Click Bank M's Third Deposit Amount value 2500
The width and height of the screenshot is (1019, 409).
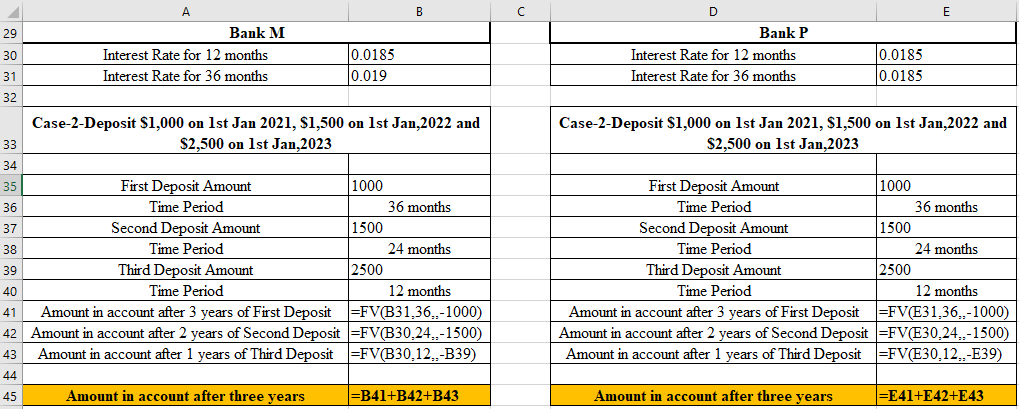pyautogui.click(x=418, y=270)
